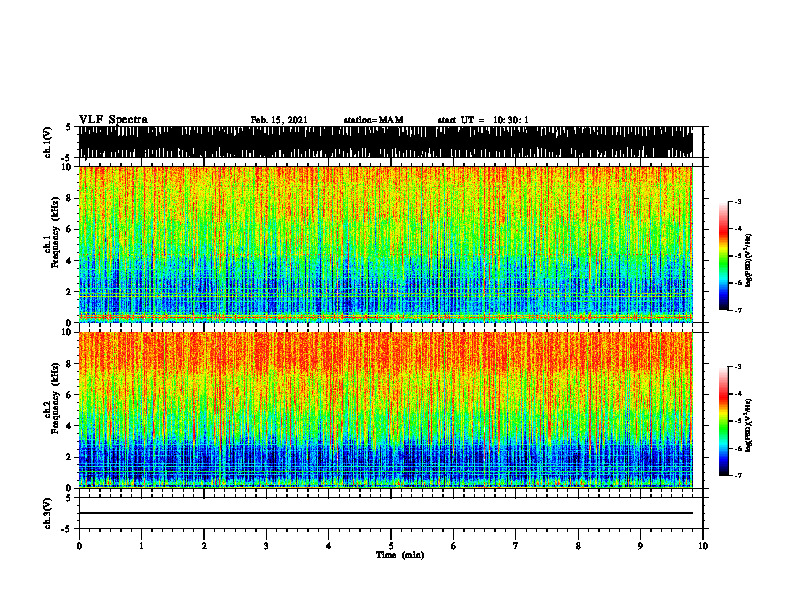This screenshot has width=792, height=612.
Task: Click the "station=MAM" header label
Action: [x=373, y=120]
